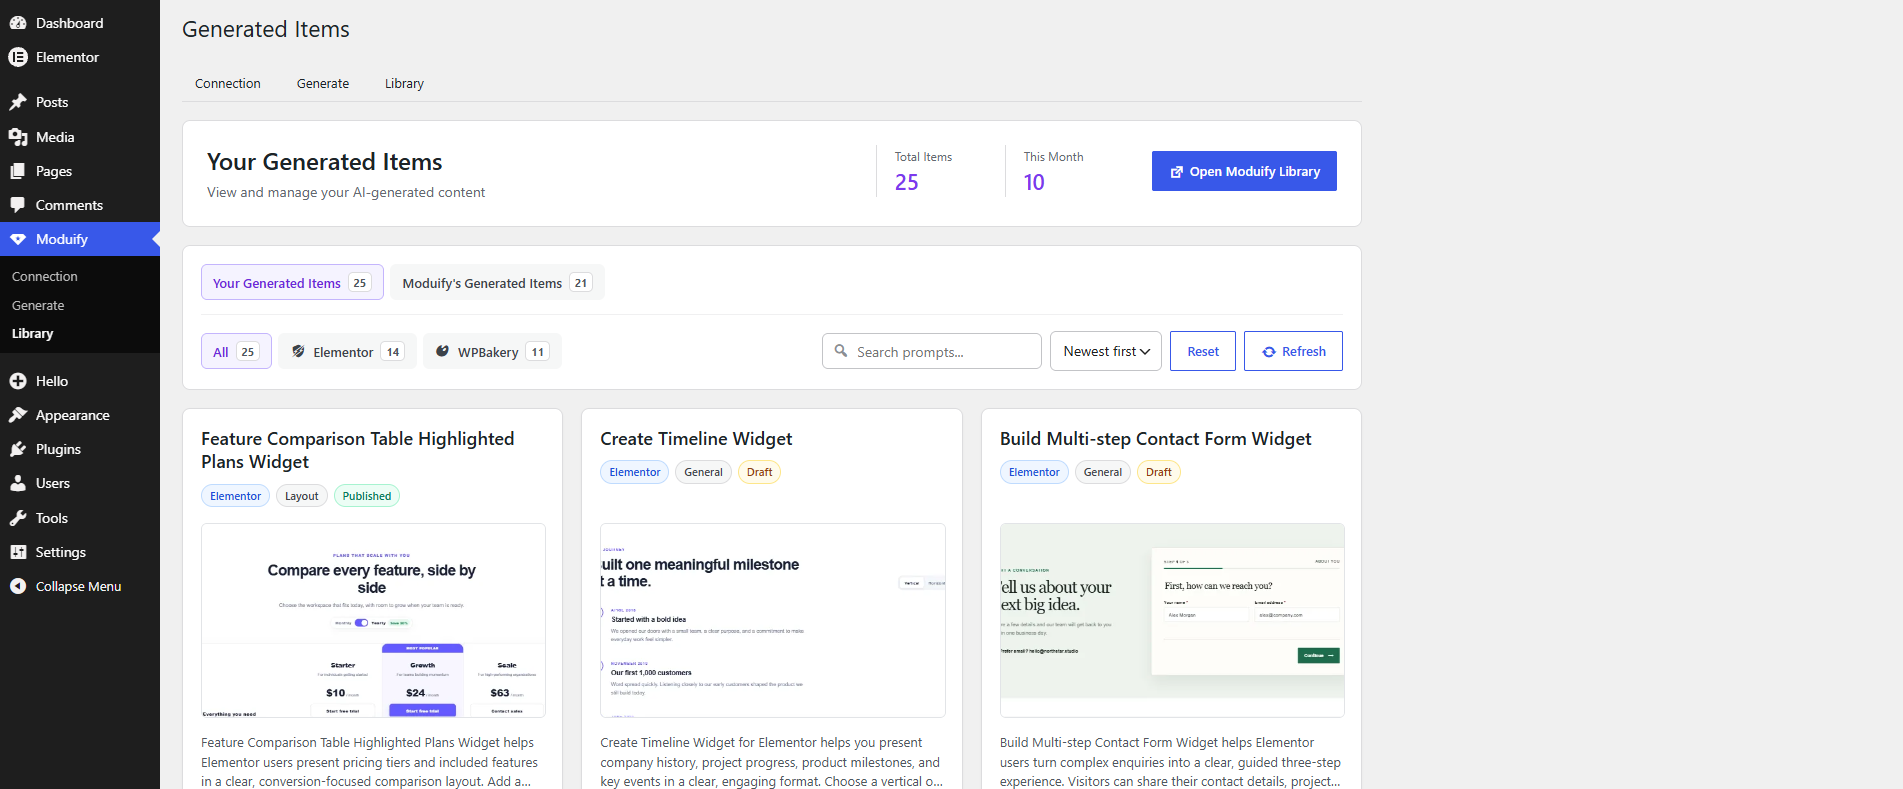Screen dimensions: 1903x789
Task: Click the Pages icon in sidebar
Action: tap(18, 171)
